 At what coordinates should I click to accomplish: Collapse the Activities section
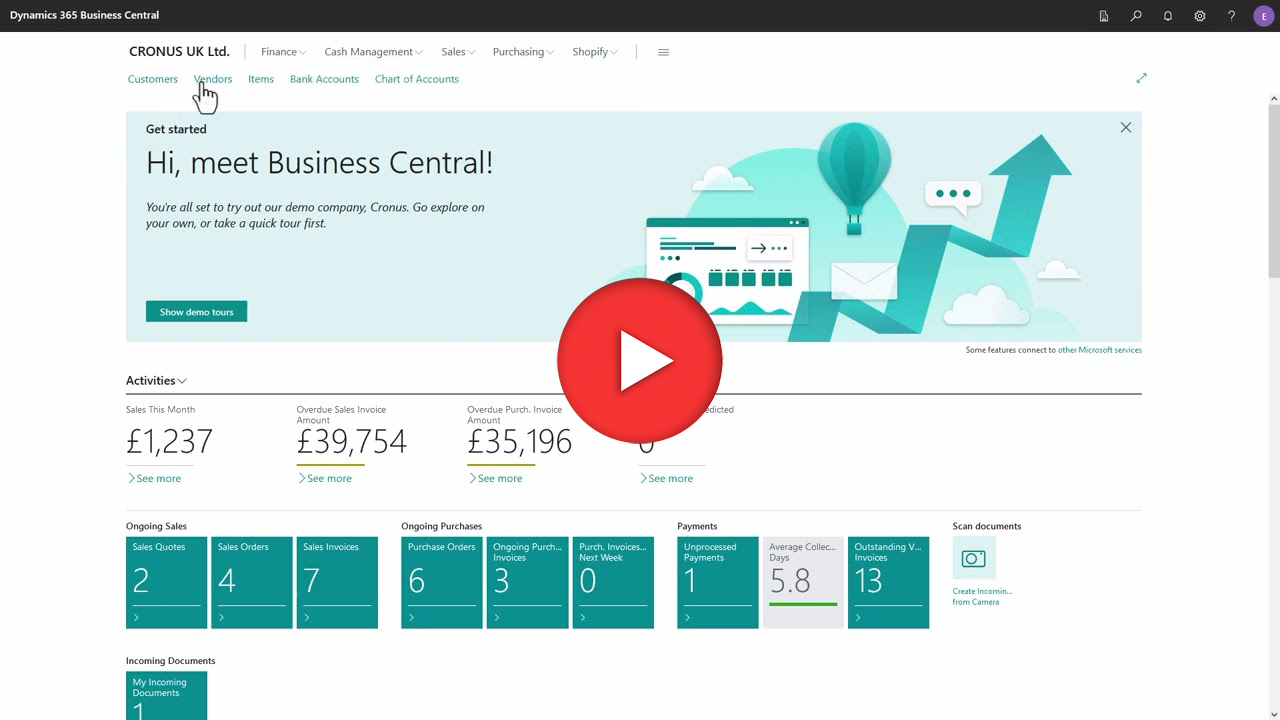[156, 381]
